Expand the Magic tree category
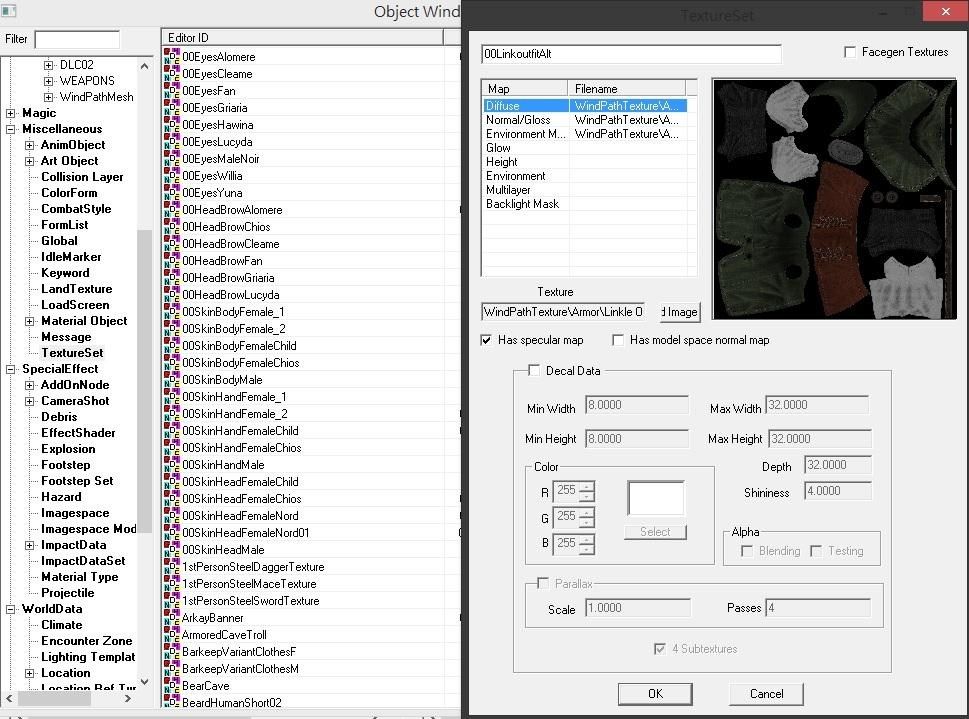 click(x=11, y=113)
